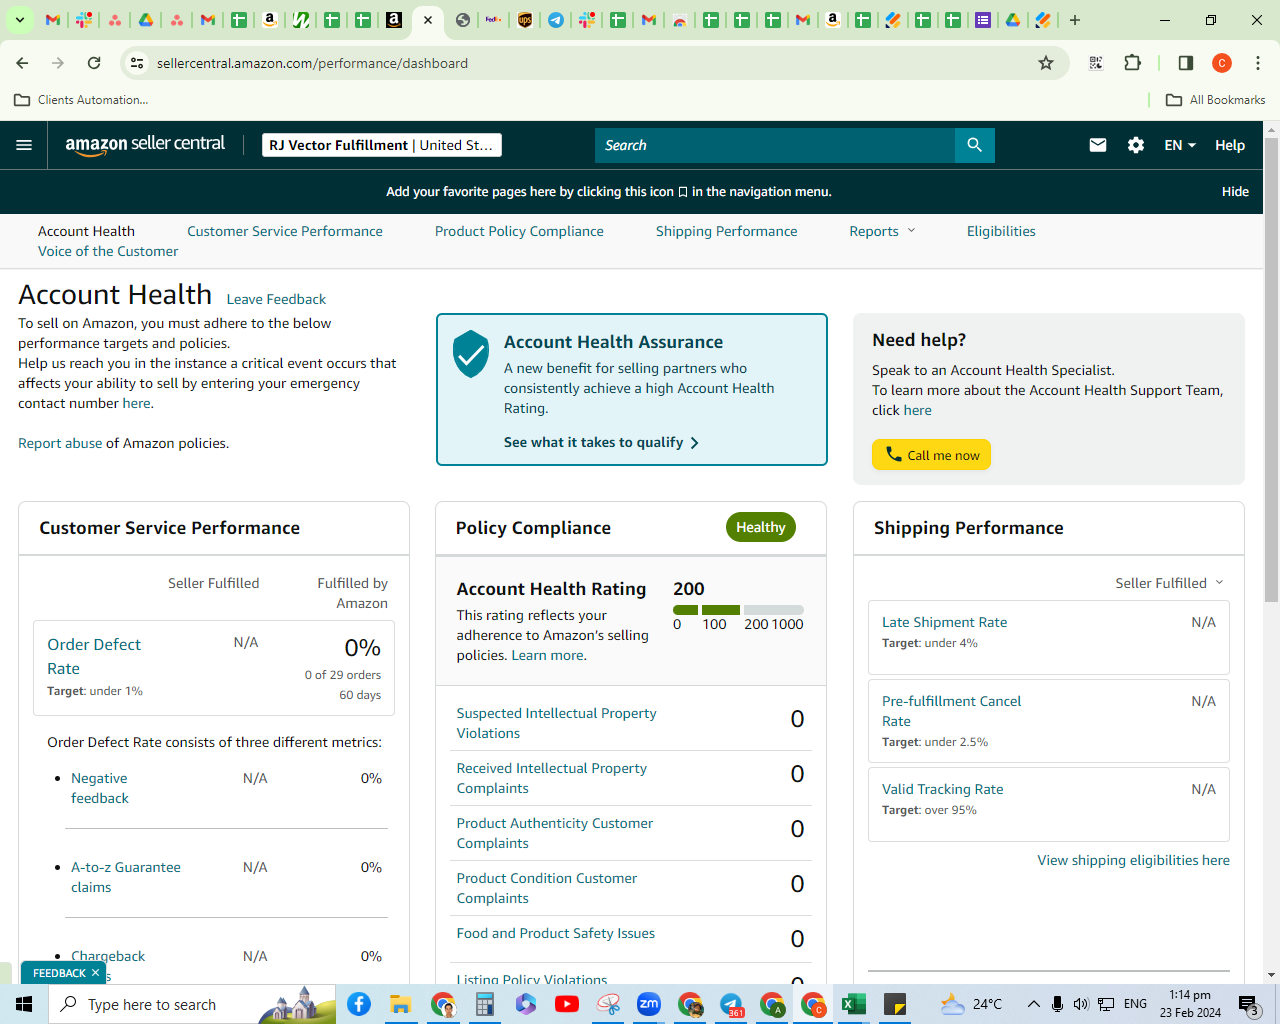Open the Windows Start menu
The image size is (1280, 1024).
[x=24, y=1004]
